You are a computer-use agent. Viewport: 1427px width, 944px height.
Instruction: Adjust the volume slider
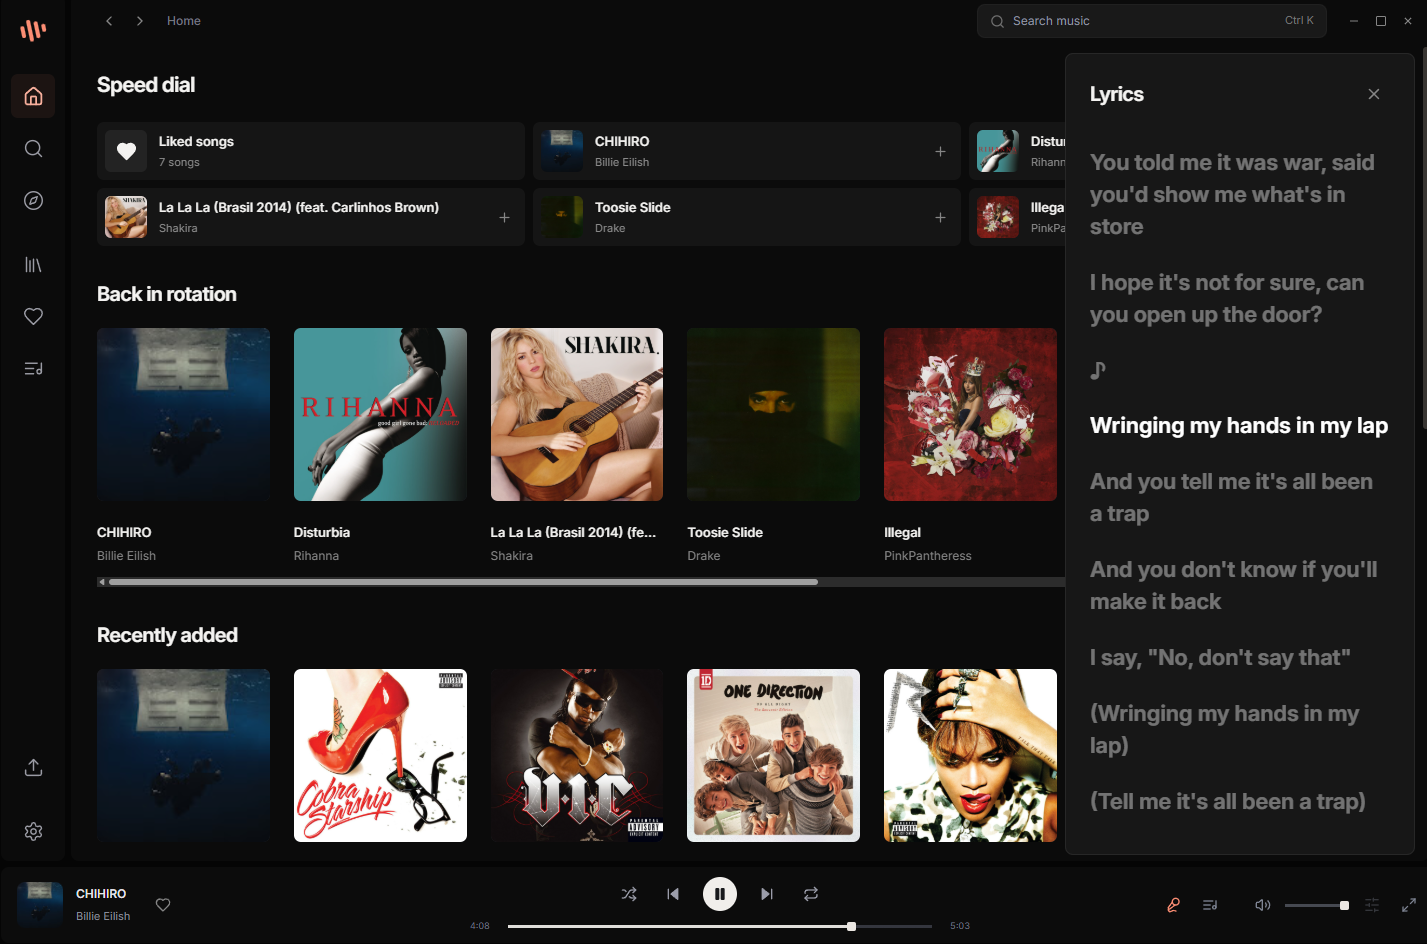pyautogui.click(x=1317, y=905)
